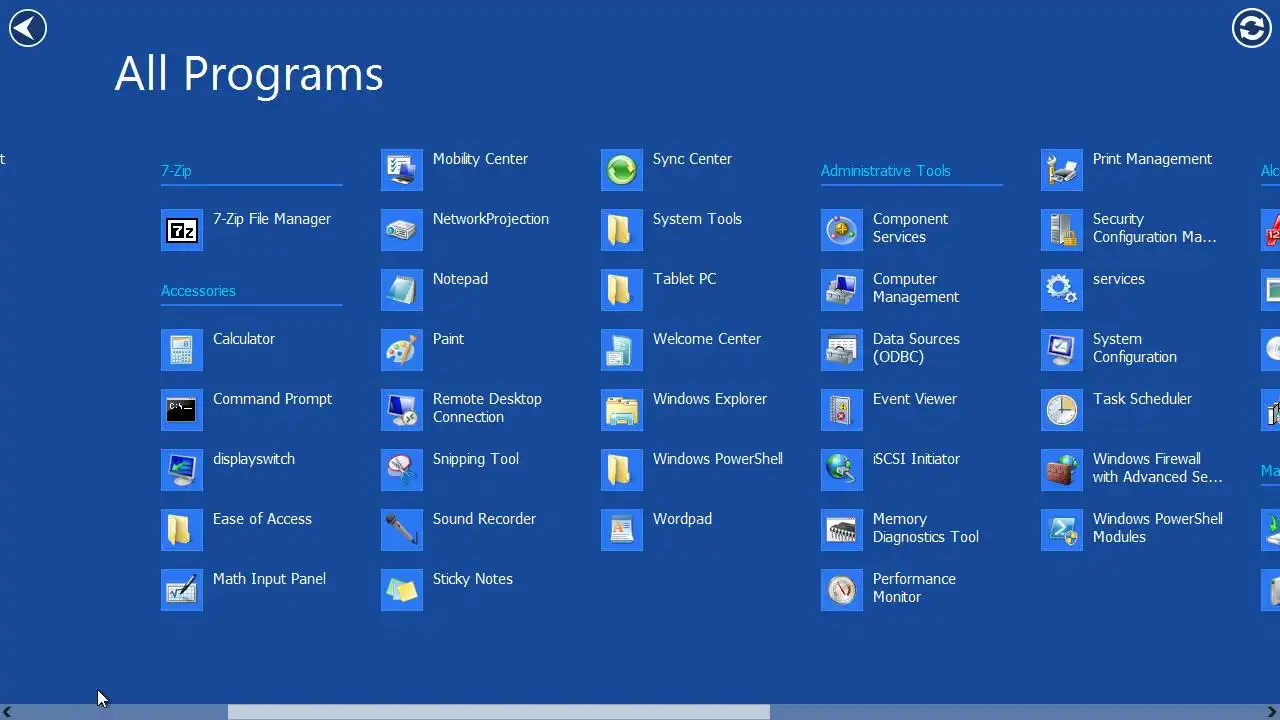Launch the Math Input Panel icon
The width and height of the screenshot is (1280, 720).
pyautogui.click(x=182, y=590)
